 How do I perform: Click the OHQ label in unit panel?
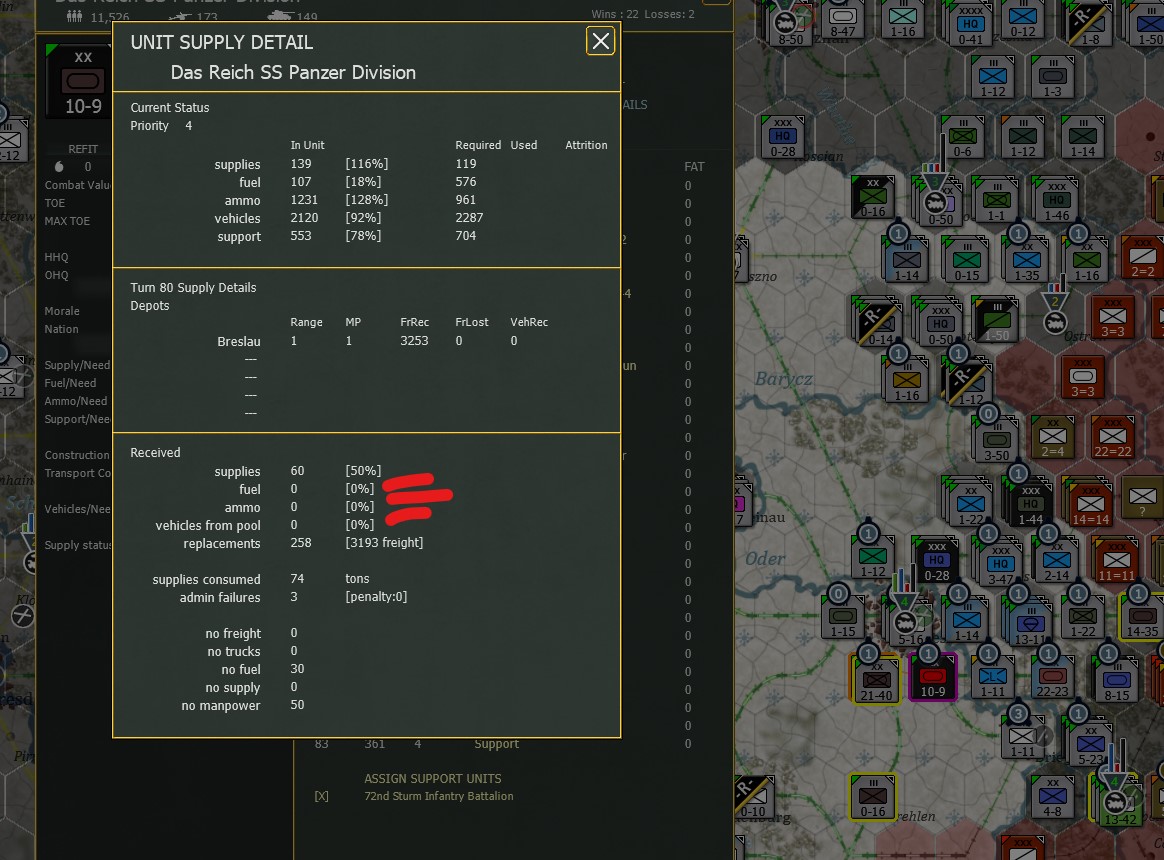pos(56,275)
